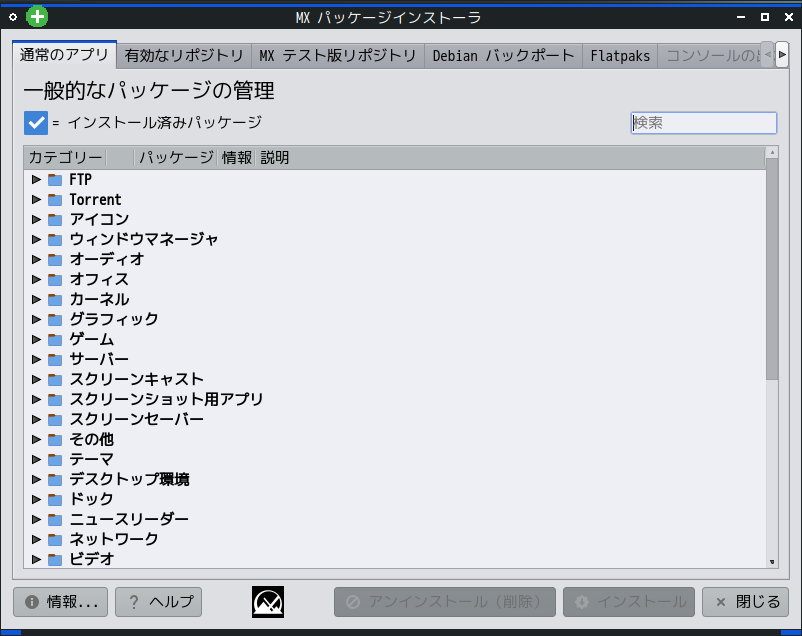
Task: Focus the 検索 search field
Action: tap(704, 123)
